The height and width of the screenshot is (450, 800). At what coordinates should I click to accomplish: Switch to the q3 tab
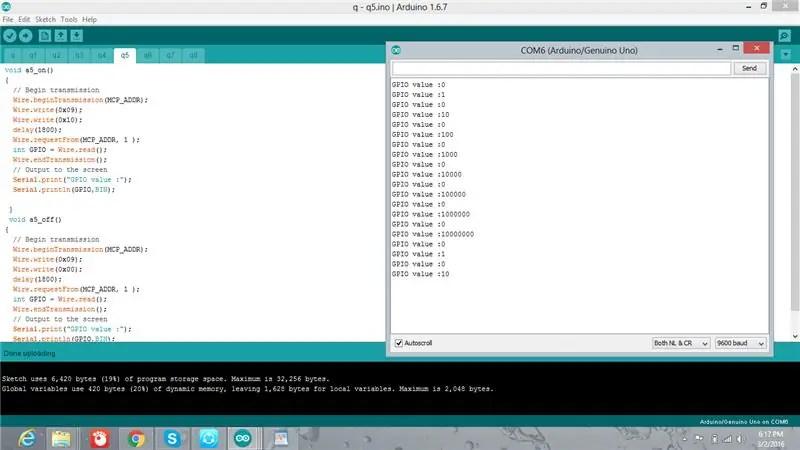click(x=79, y=55)
